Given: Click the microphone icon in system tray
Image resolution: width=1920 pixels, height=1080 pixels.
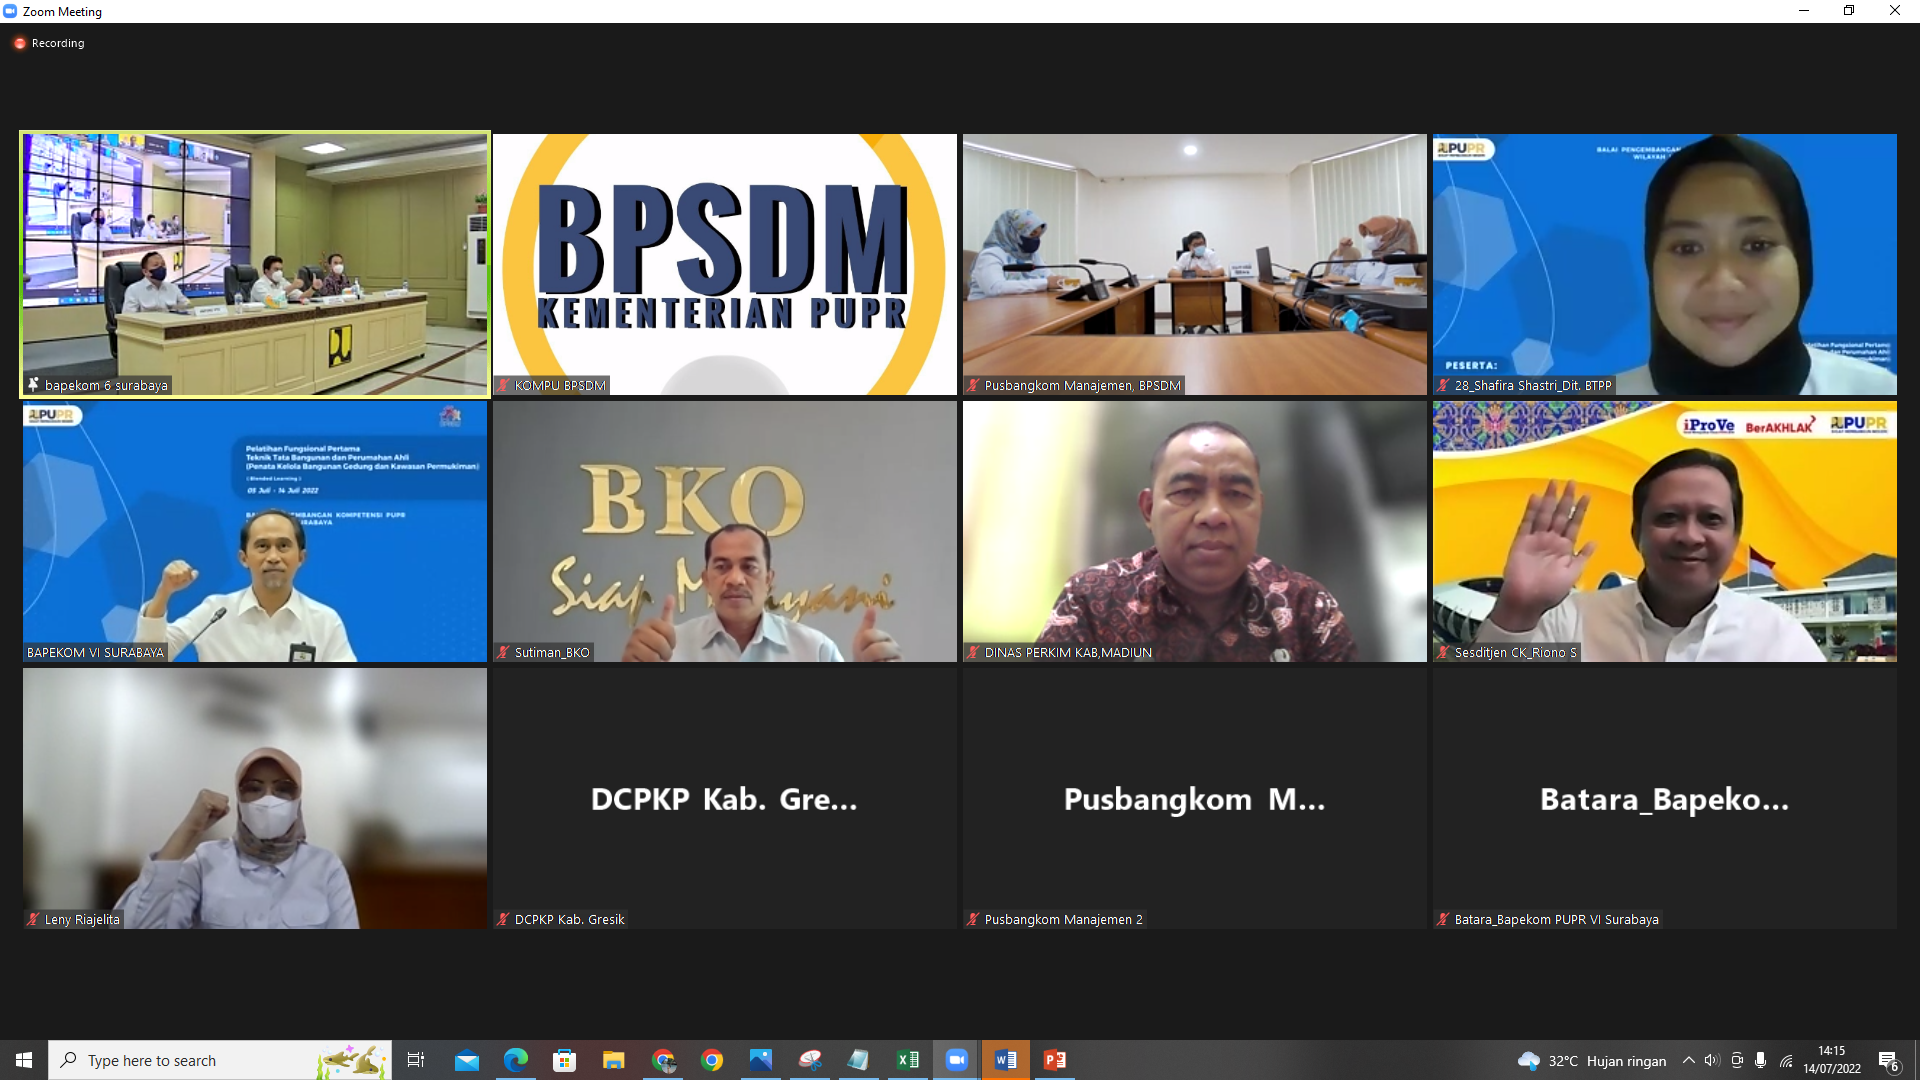Looking at the screenshot, I should pyautogui.click(x=1760, y=1060).
